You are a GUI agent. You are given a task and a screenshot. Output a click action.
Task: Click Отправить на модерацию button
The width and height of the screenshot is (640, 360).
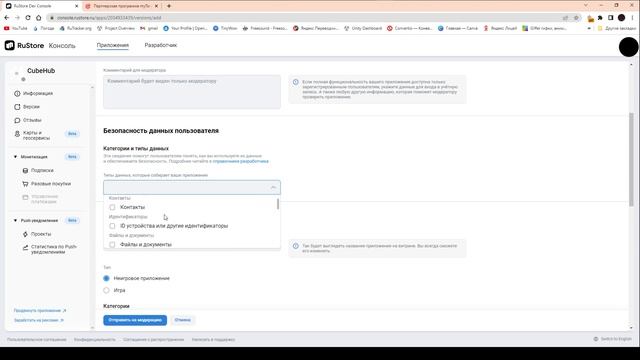(x=135, y=320)
